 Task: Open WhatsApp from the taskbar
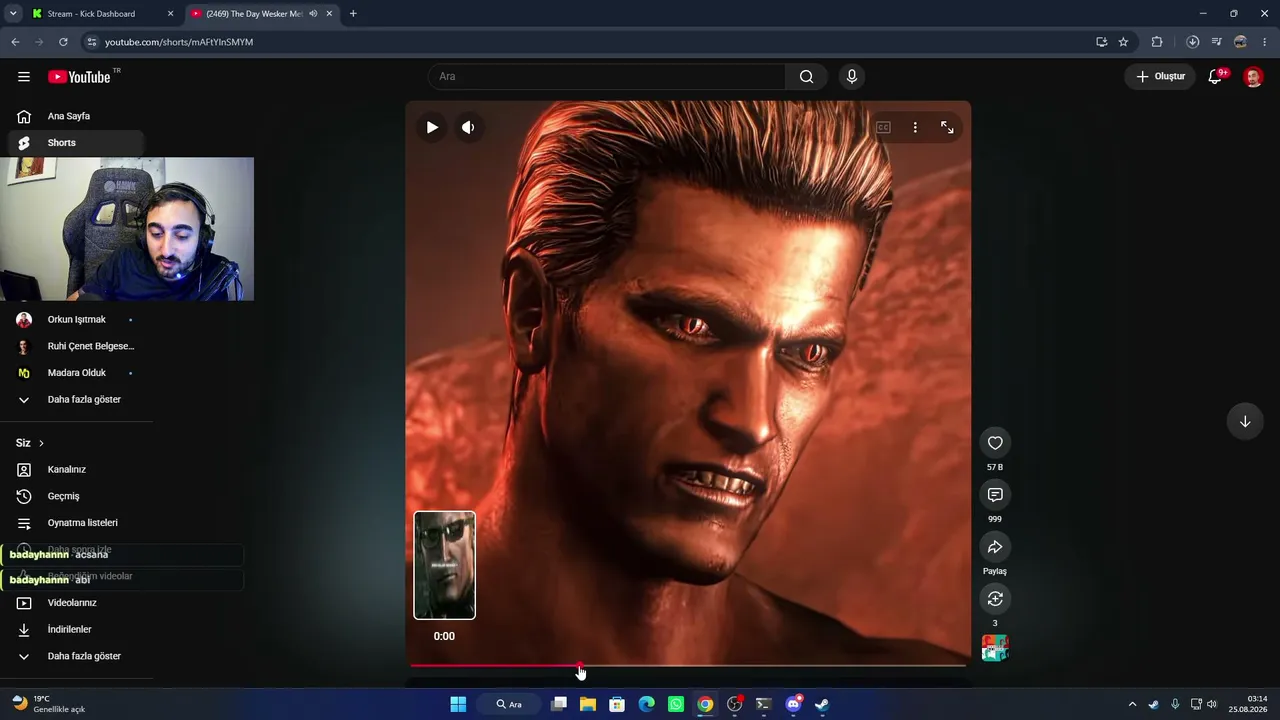pyautogui.click(x=676, y=704)
